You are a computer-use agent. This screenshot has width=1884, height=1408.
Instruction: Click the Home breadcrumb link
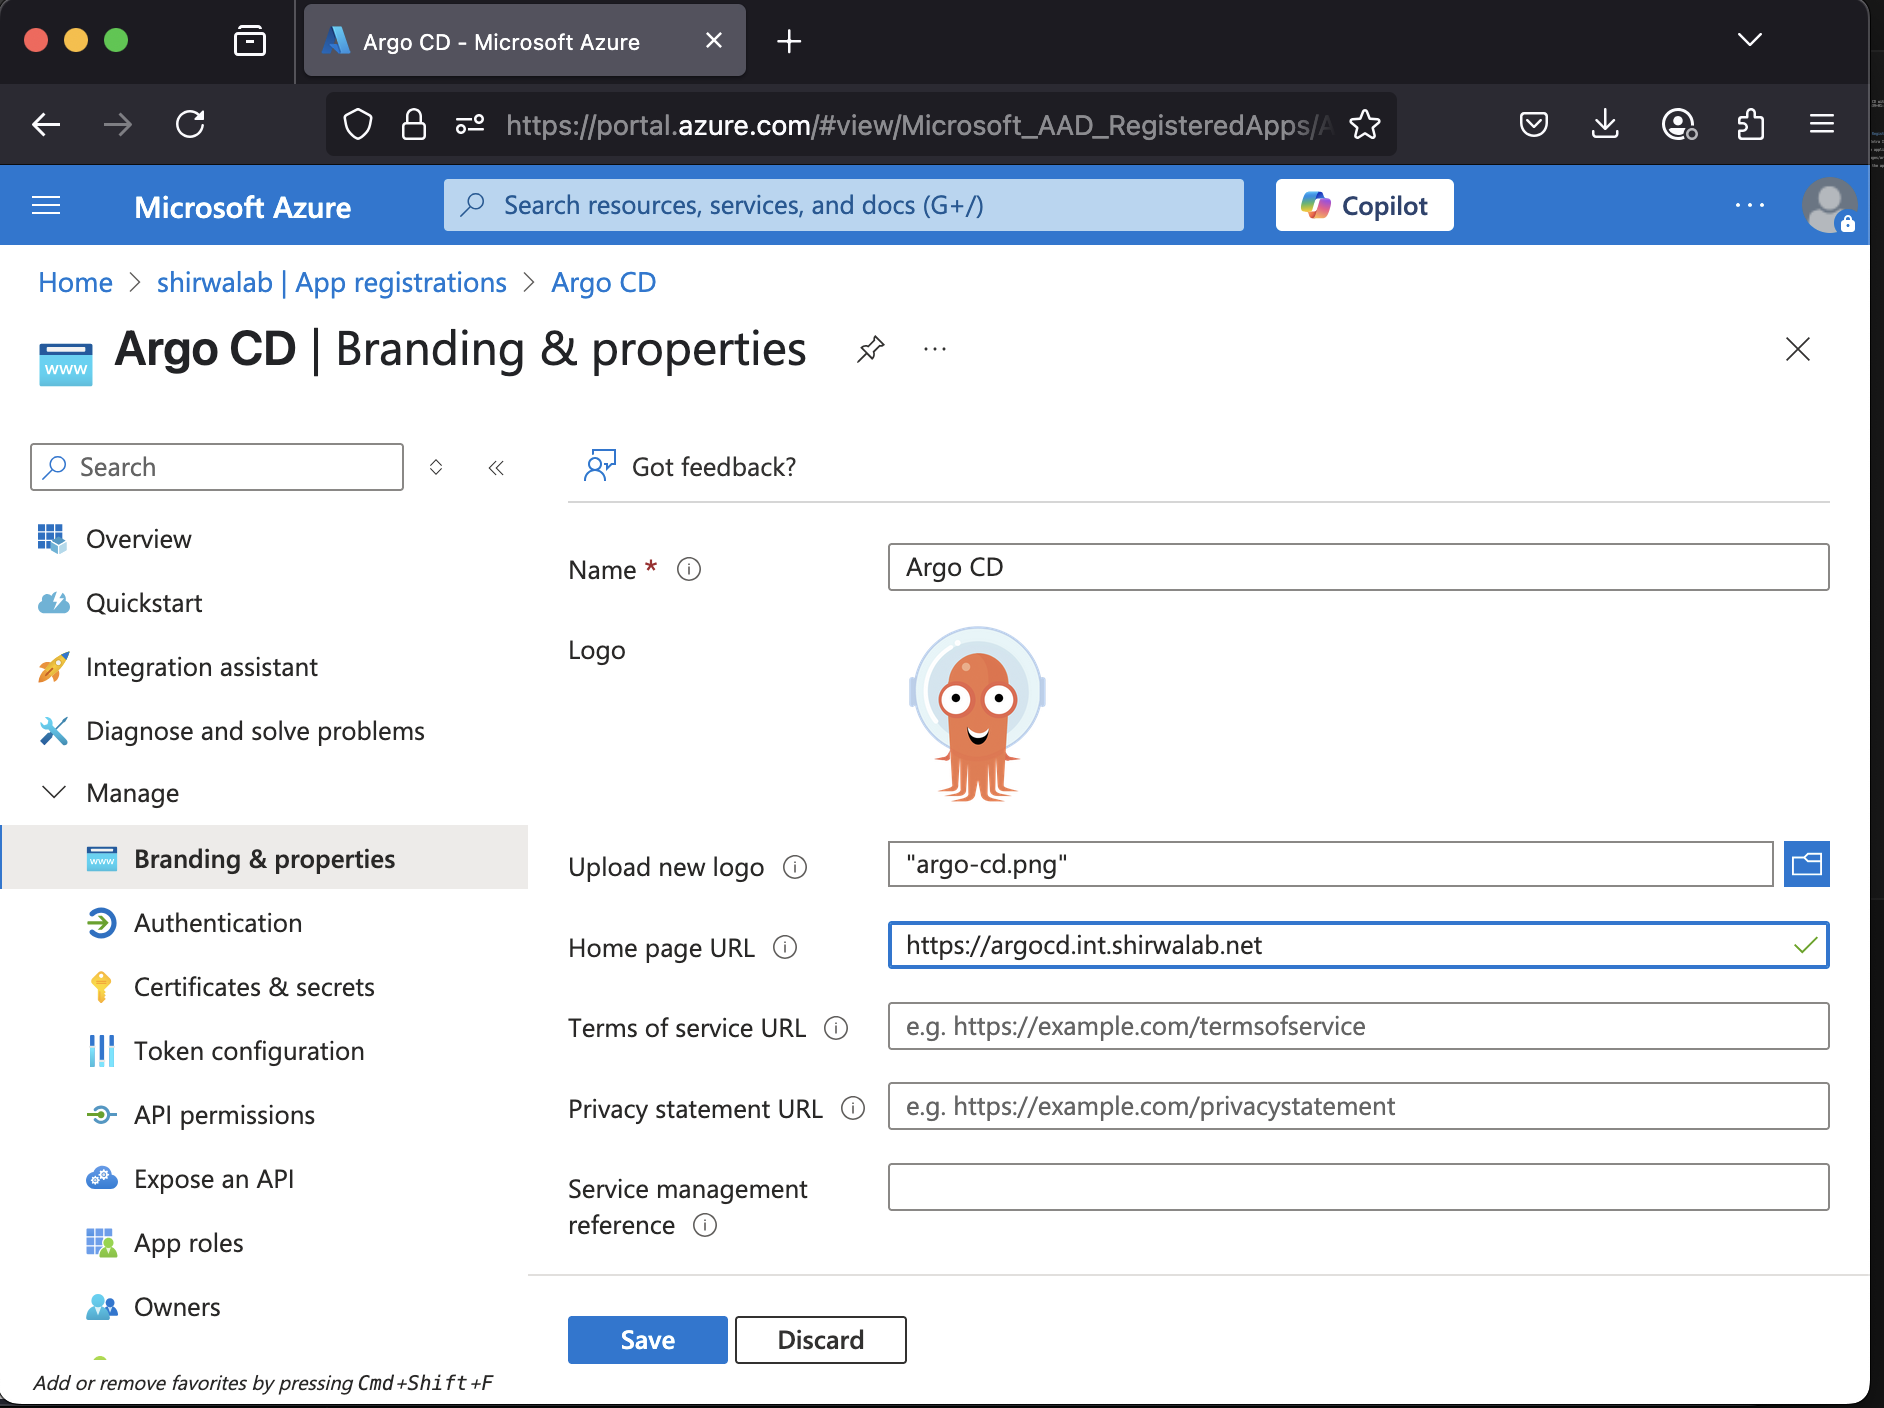75,283
